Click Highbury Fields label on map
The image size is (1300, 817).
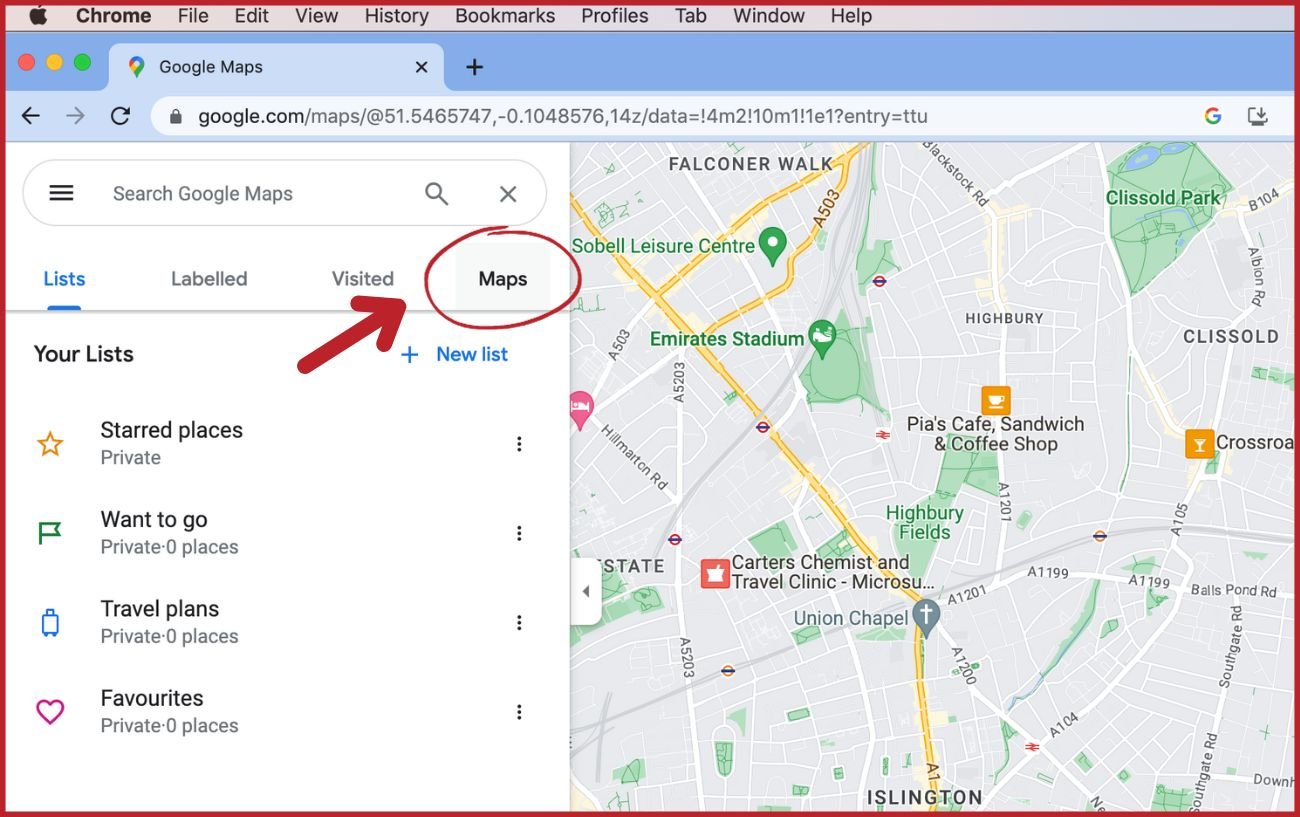[x=925, y=522]
